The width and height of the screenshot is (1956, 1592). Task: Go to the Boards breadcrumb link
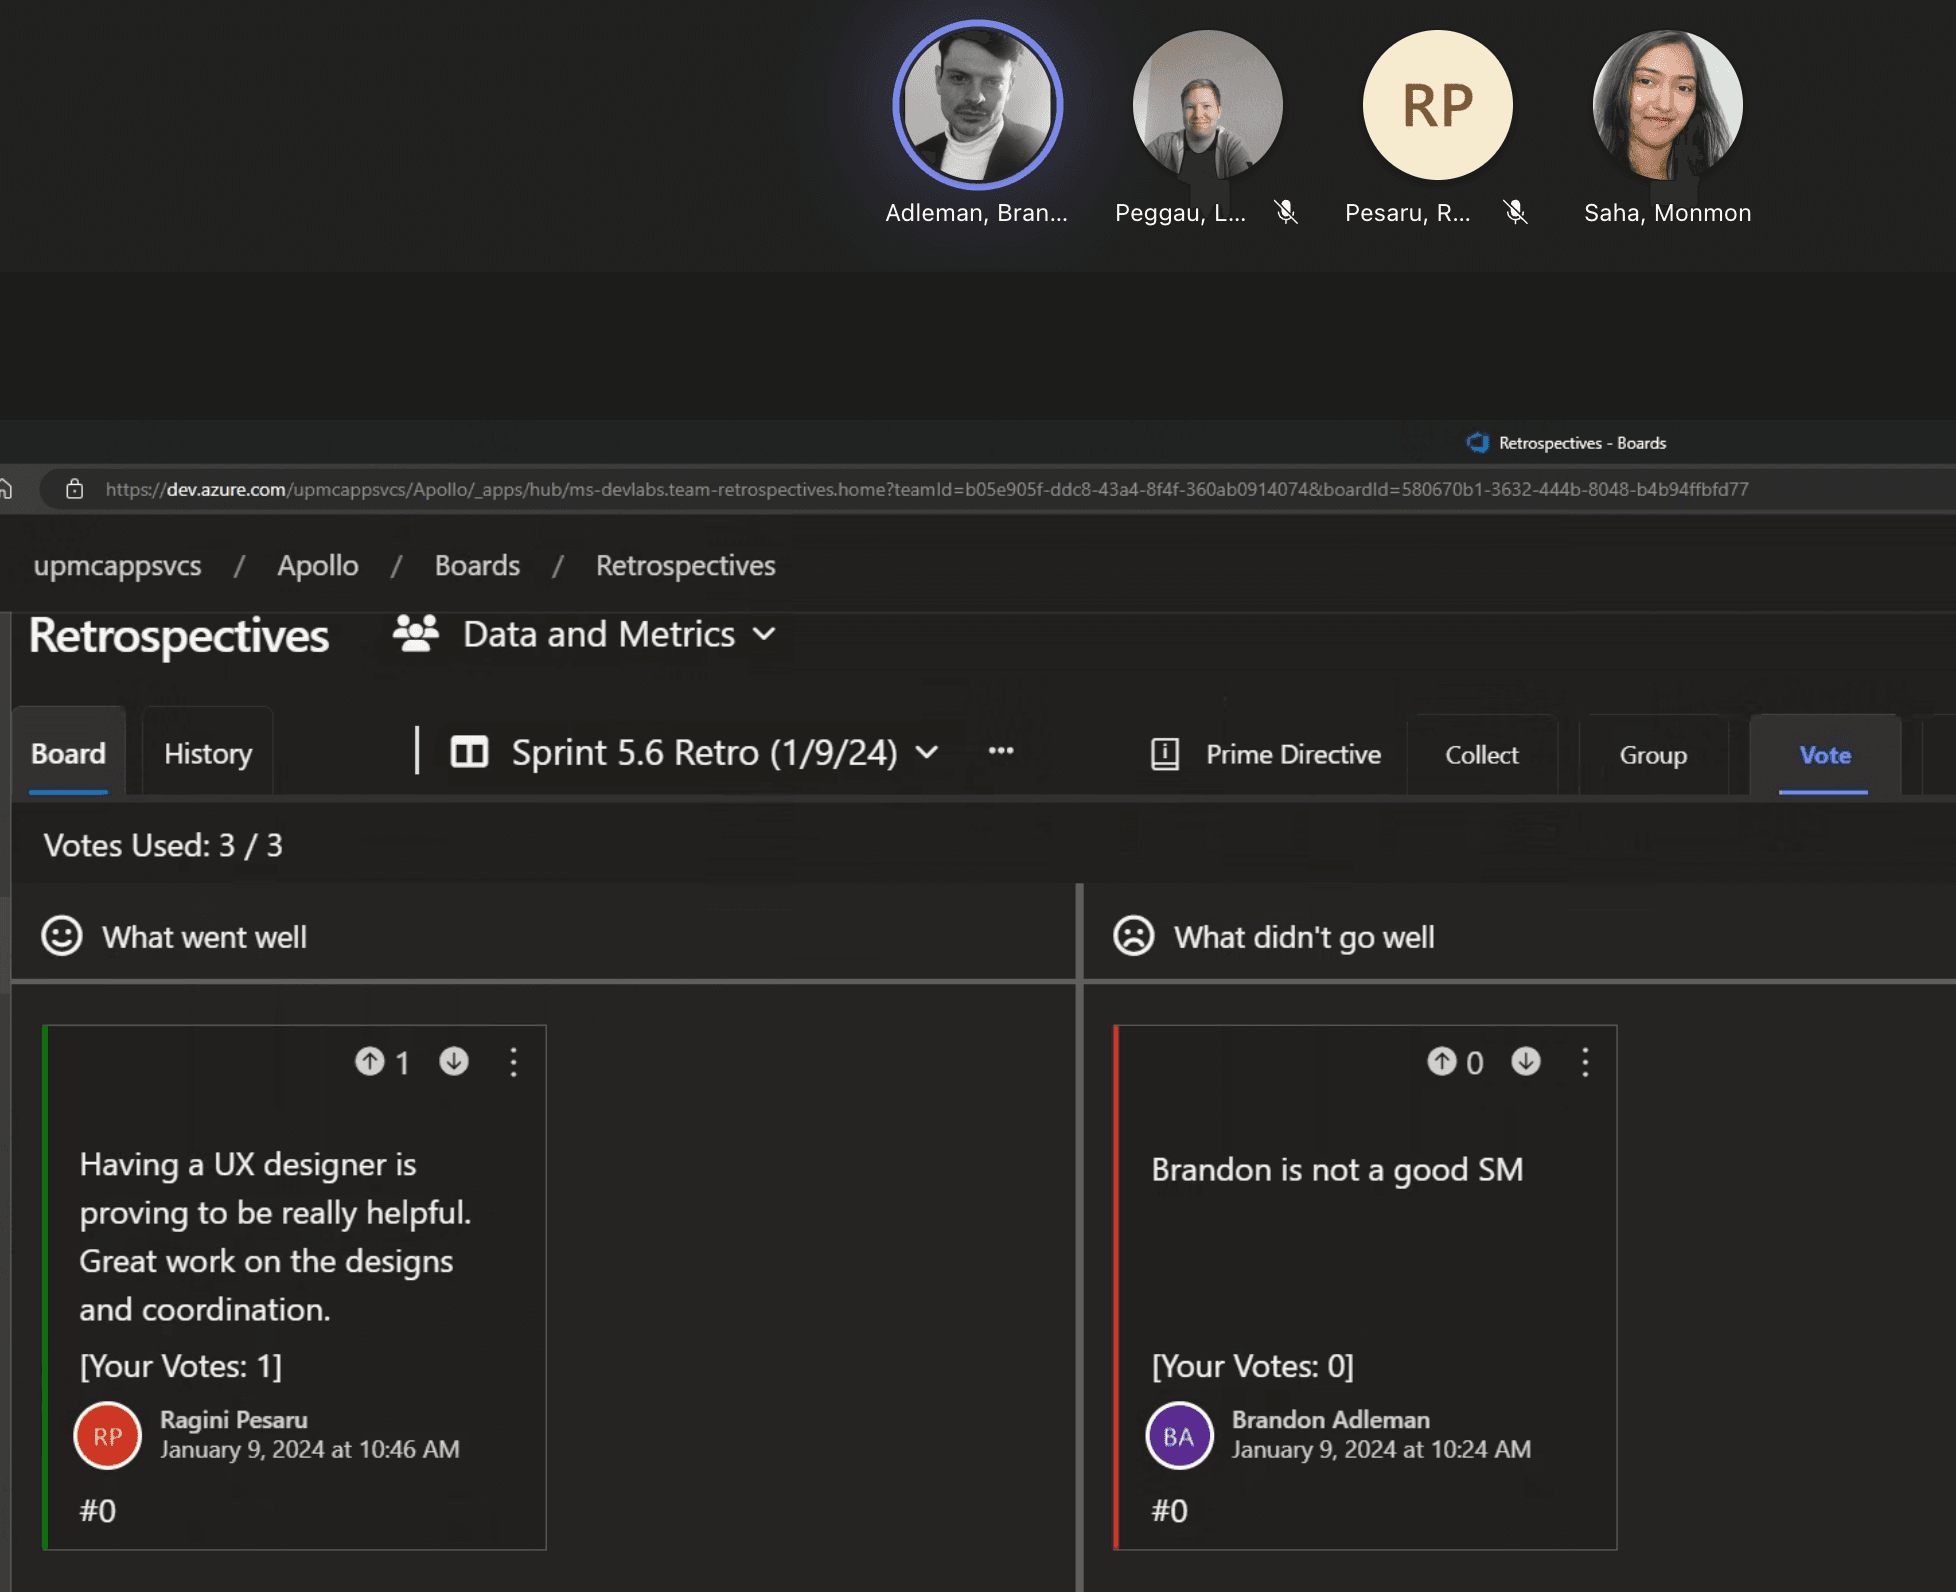(x=477, y=565)
